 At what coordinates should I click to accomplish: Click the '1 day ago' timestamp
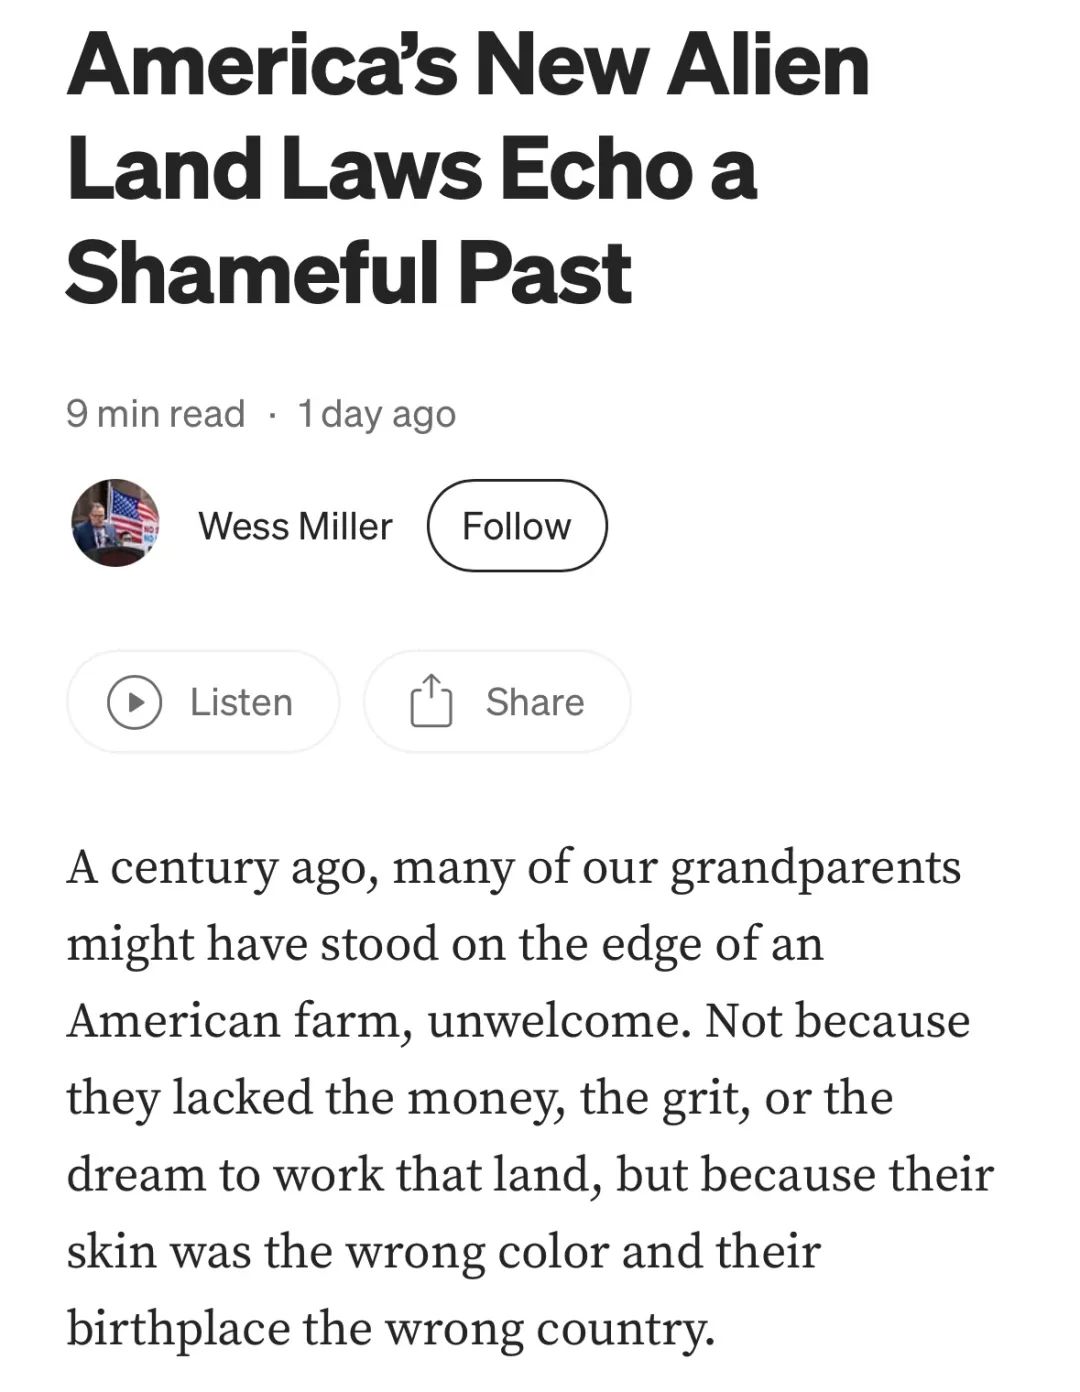[377, 414]
